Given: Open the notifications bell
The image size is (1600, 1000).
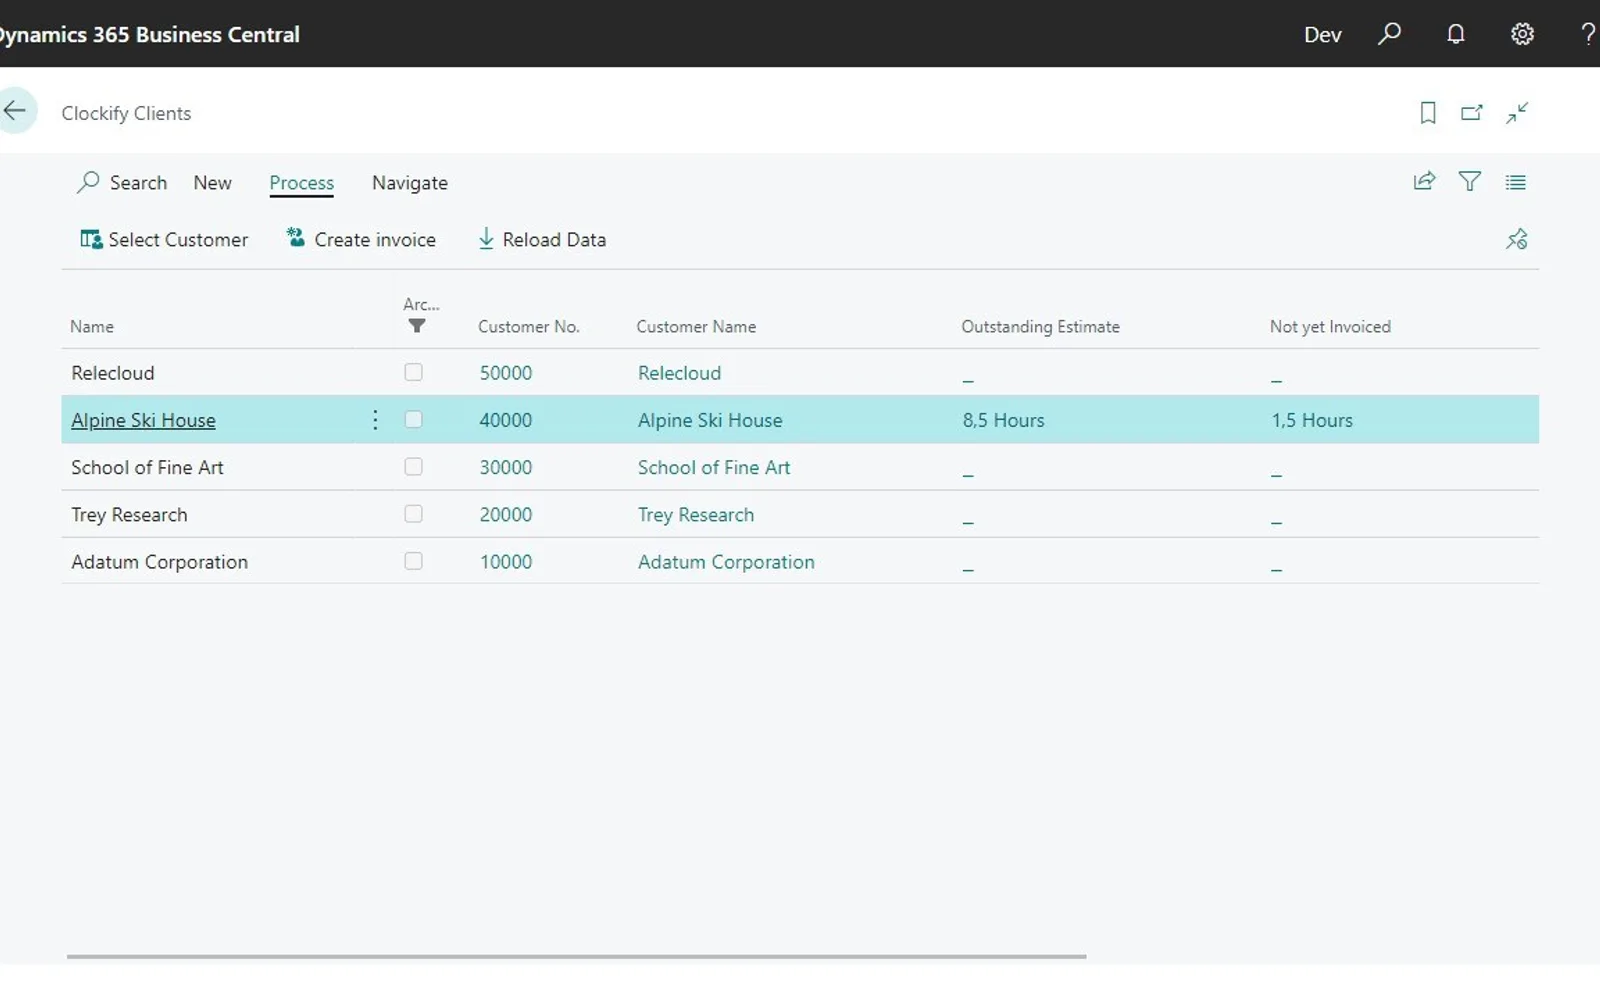Looking at the screenshot, I should (x=1456, y=34).
